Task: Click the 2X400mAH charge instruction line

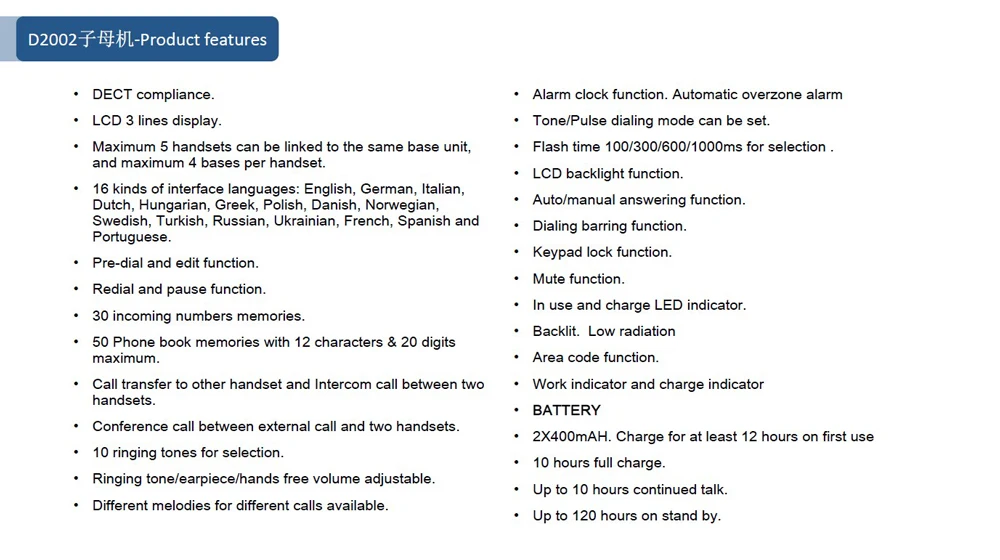Action: coord(703,436)
